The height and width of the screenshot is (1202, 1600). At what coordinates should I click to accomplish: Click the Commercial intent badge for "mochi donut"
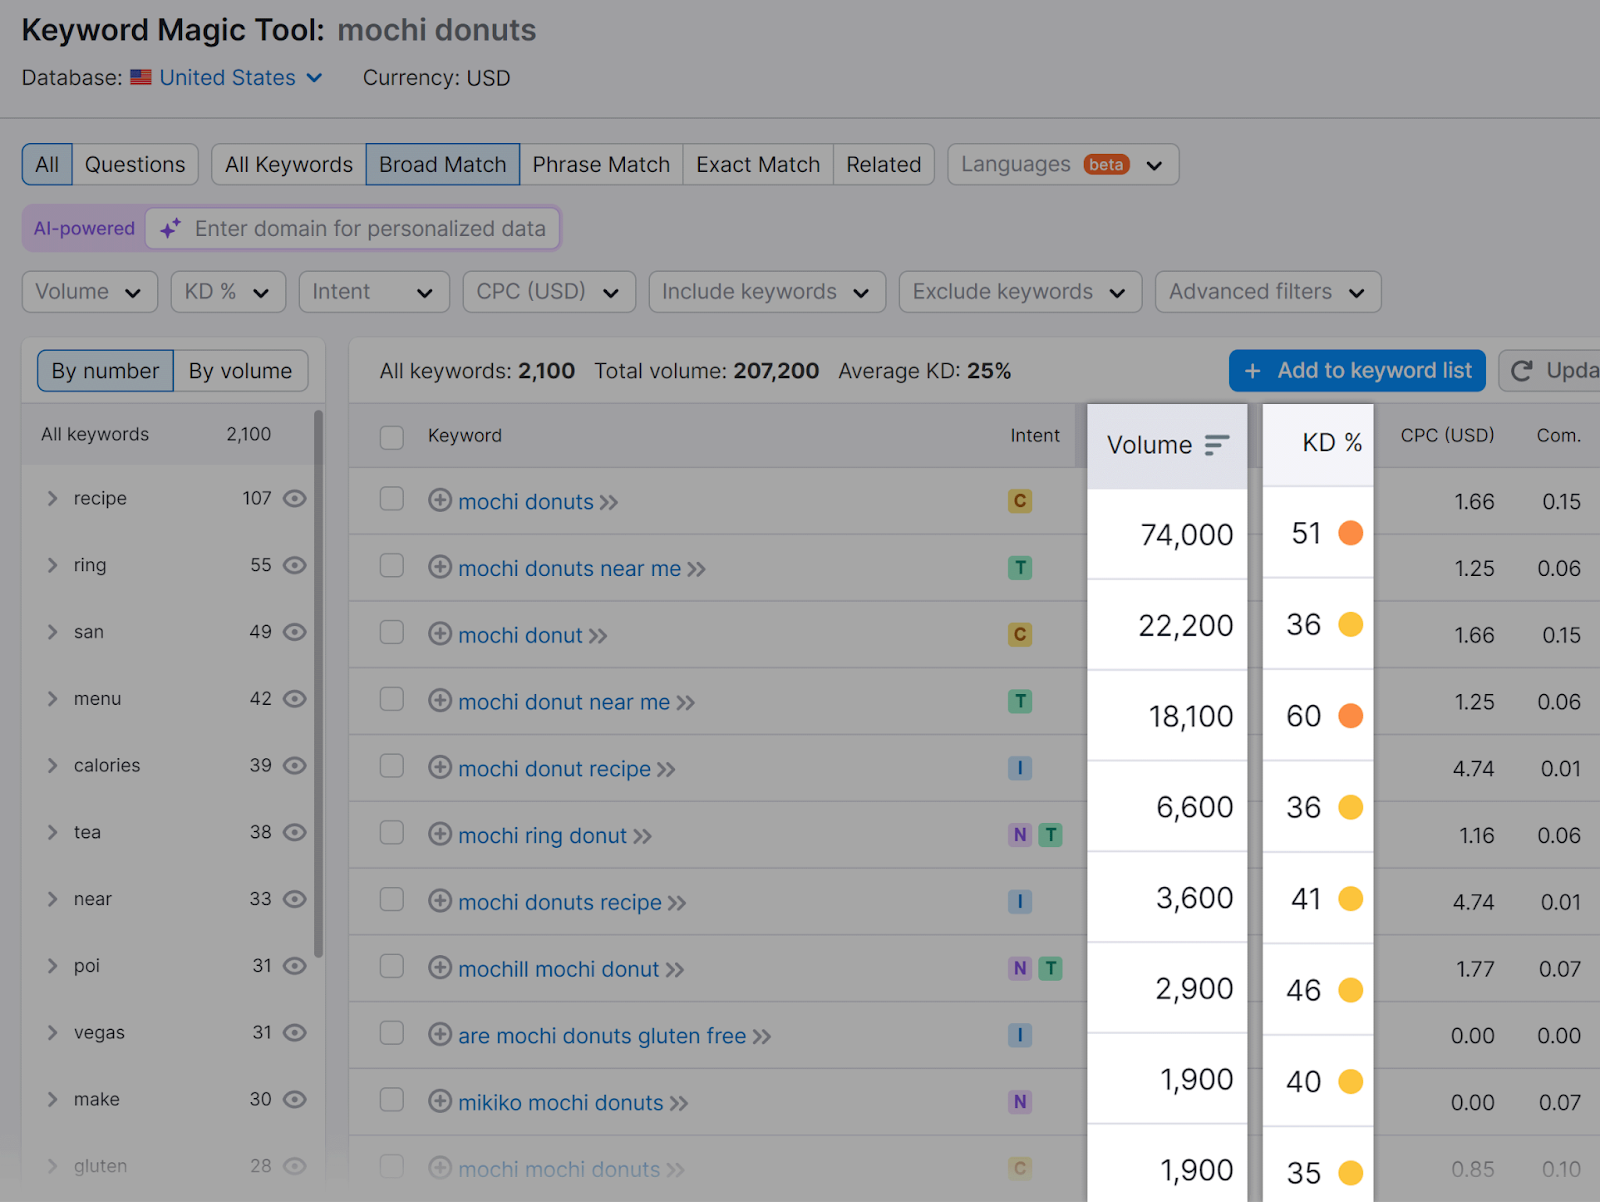click(1020, 634)
